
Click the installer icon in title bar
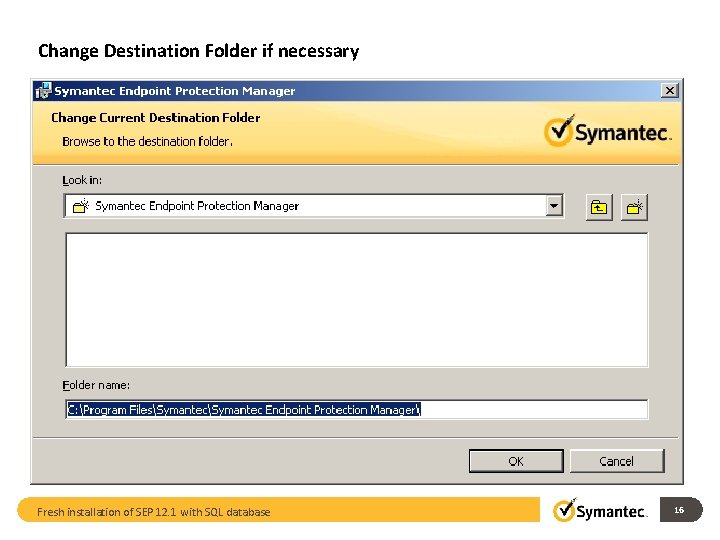coord(44,90)
